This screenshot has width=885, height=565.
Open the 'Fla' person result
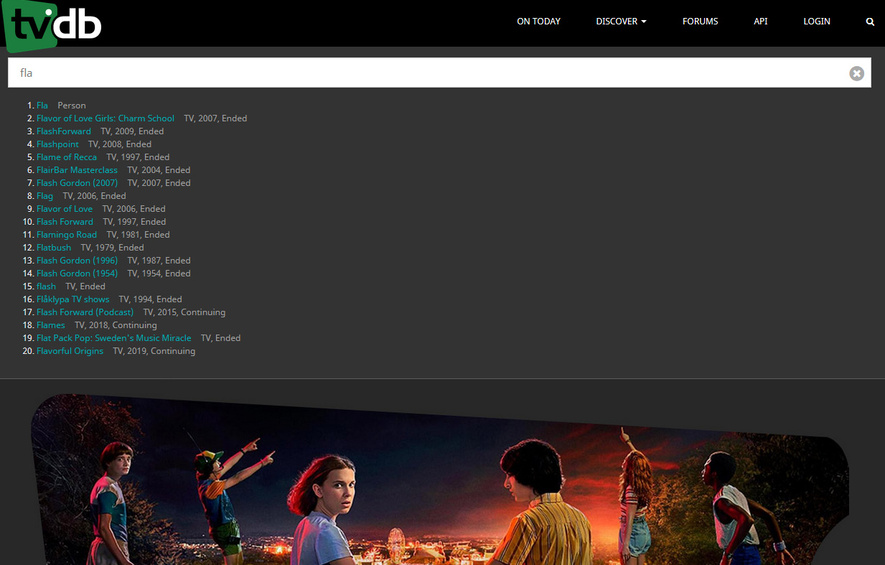point(42,106)
